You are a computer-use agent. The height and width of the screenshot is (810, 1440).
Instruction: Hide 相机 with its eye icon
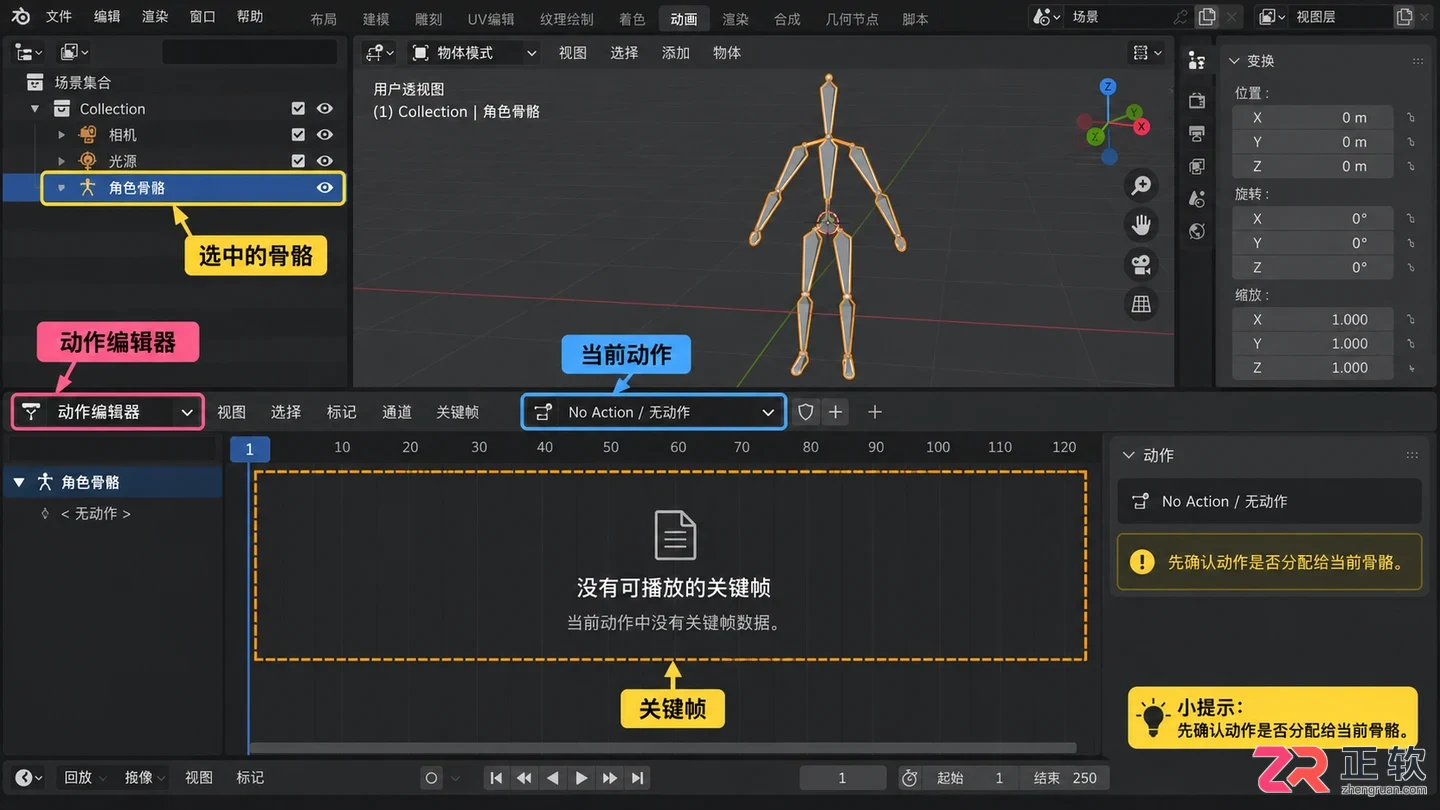pyautogui.click(x=325, y=135)
